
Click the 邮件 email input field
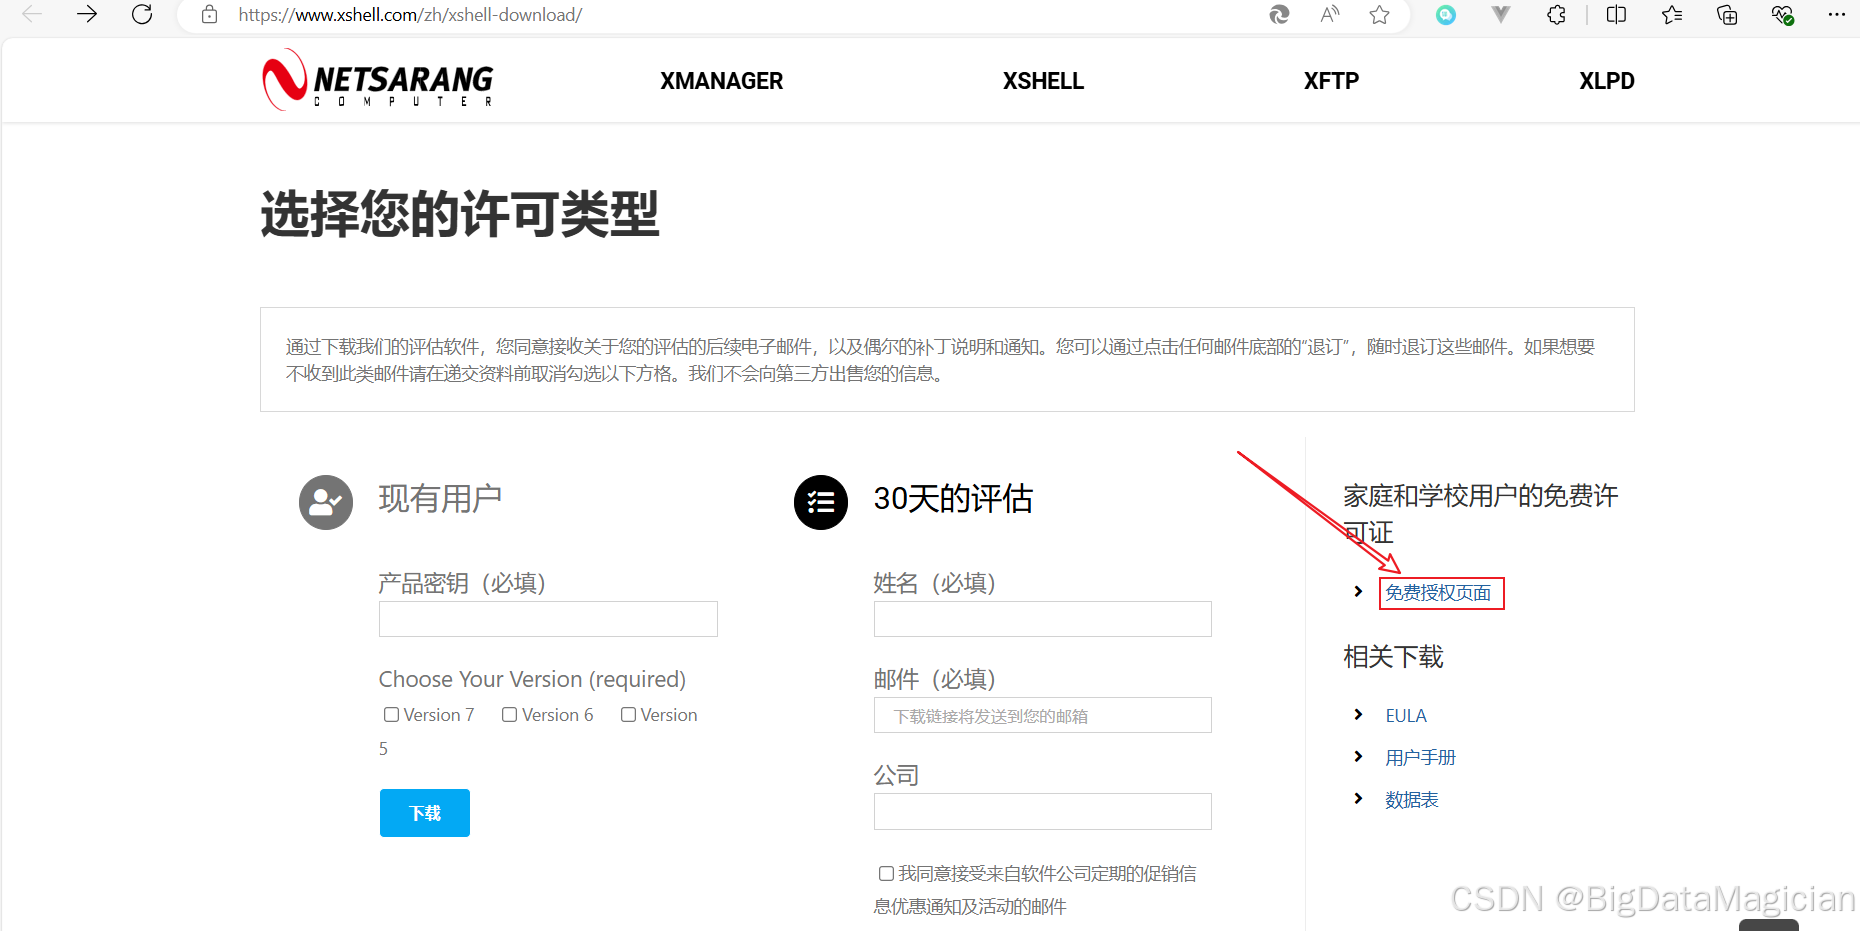(x=1043, y=715)
